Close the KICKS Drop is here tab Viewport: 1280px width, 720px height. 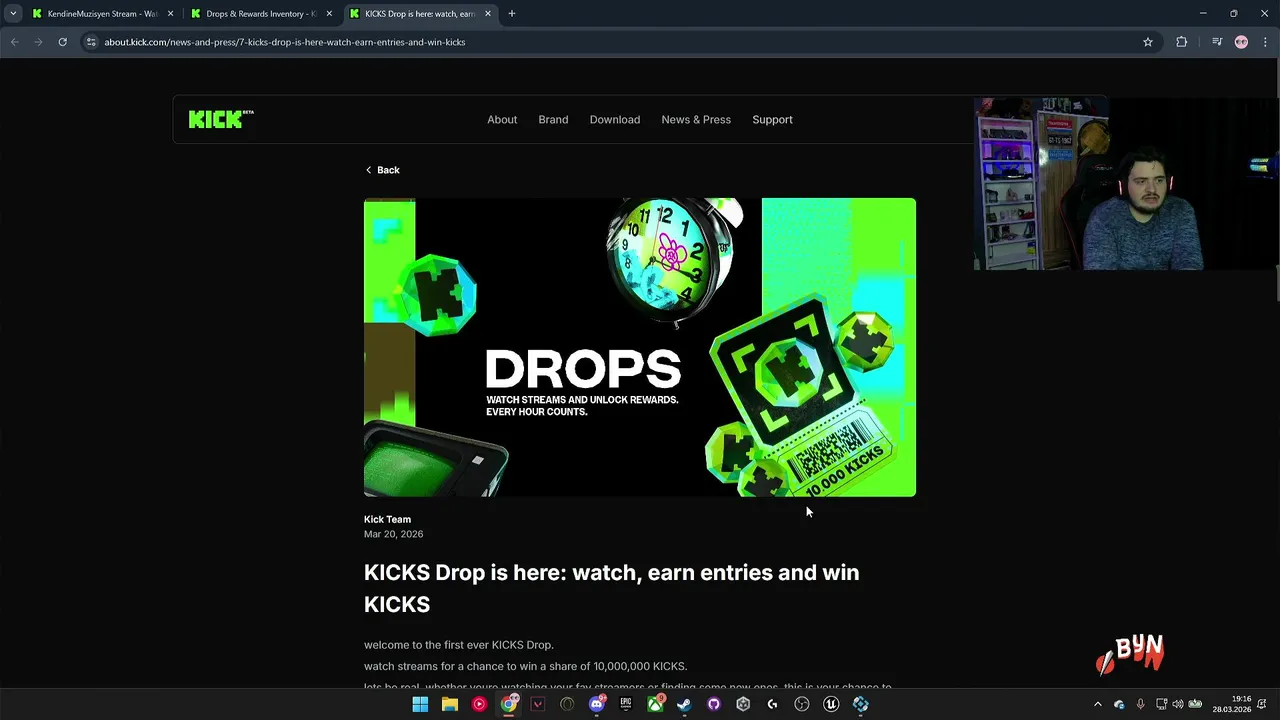pyautogui.click(x=488, y=14)
